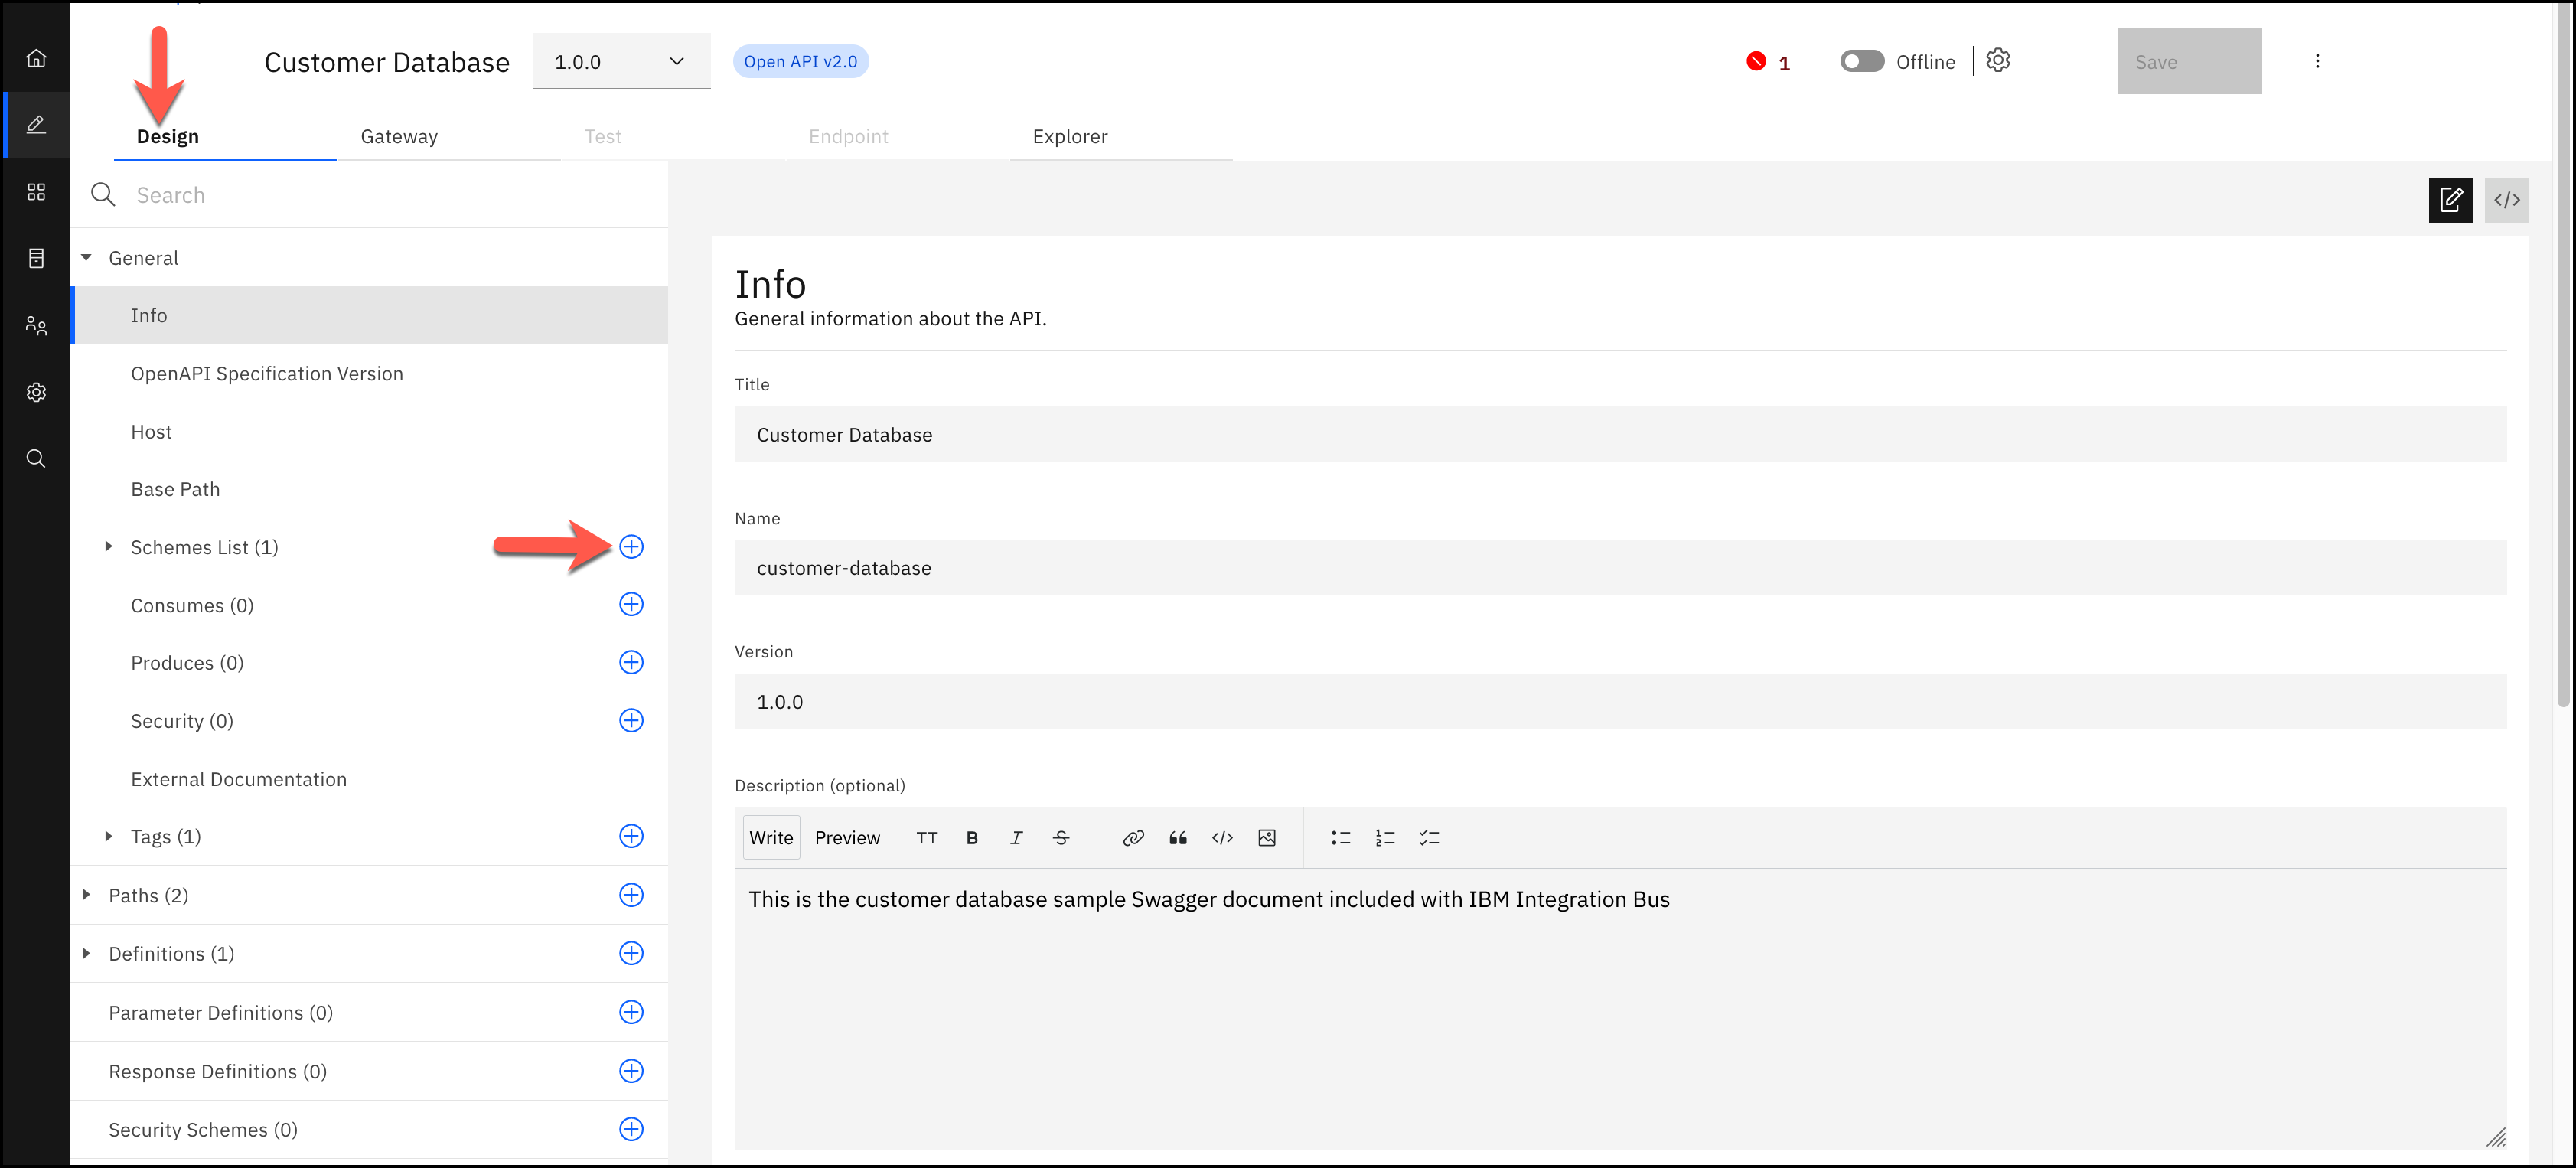Toggle the Offline status switch
The height and width of the screenshot is (1168, 2576).
click(x=1858, y=60)
